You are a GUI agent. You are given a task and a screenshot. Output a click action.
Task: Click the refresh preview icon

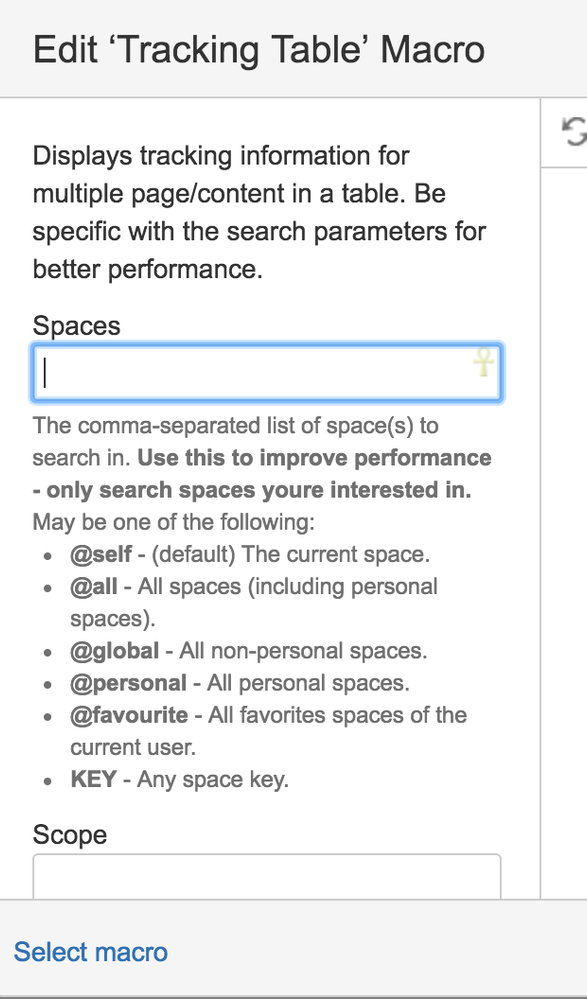click(x=575, y=132)
